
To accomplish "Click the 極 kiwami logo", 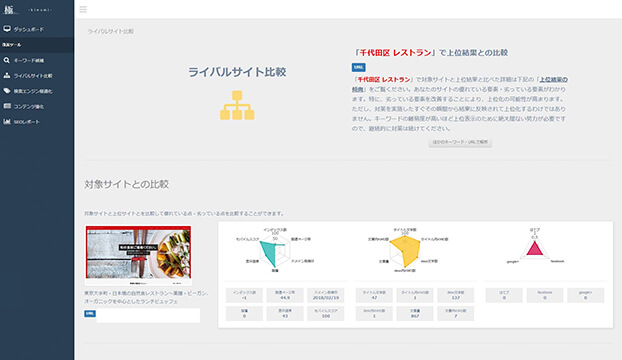I will [27, 10].
